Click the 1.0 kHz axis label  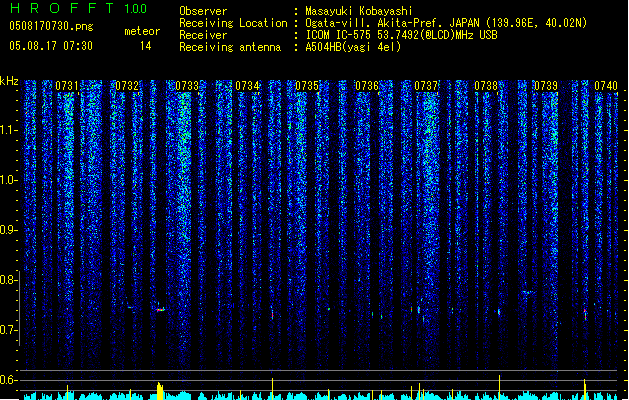pyautogui.click(x=9, y=180)
